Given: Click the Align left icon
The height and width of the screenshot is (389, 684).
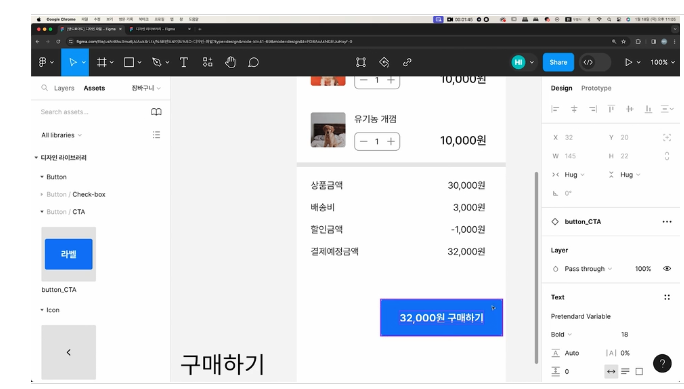Looking at the screenshot, I should tap(555, 109).
